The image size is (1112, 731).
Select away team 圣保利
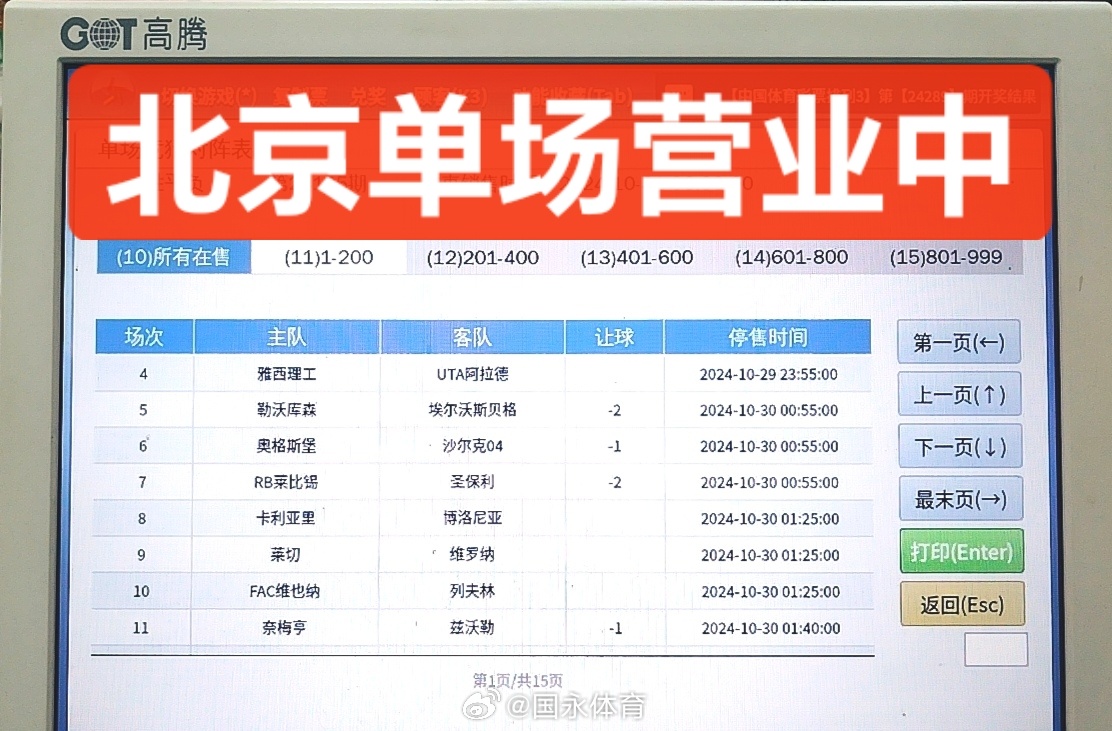472,482
